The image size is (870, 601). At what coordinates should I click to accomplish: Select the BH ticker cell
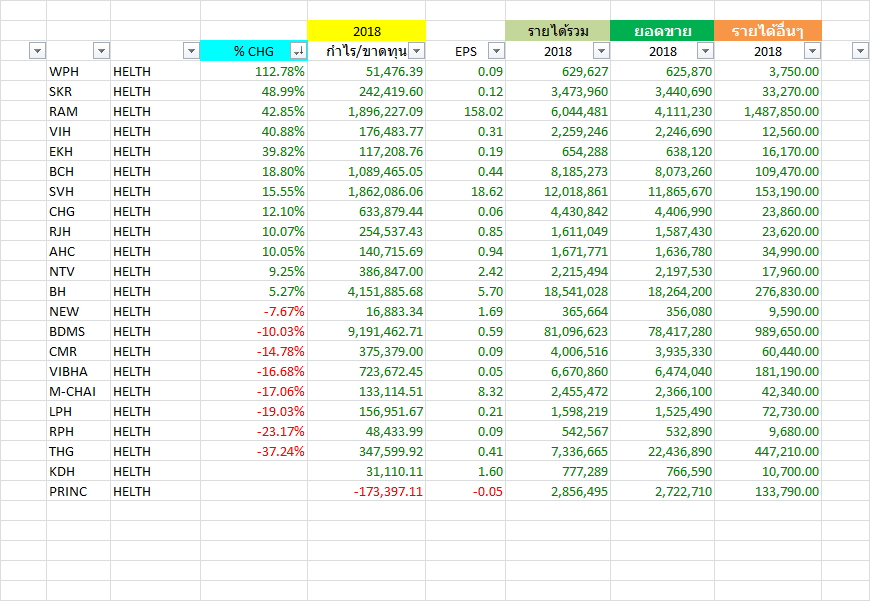(78, 291)
